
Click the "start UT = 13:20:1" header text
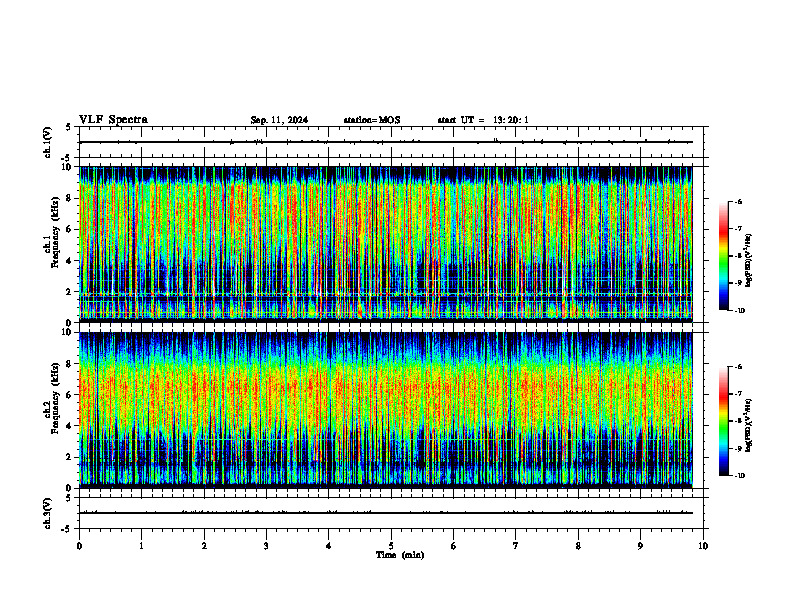483,120
